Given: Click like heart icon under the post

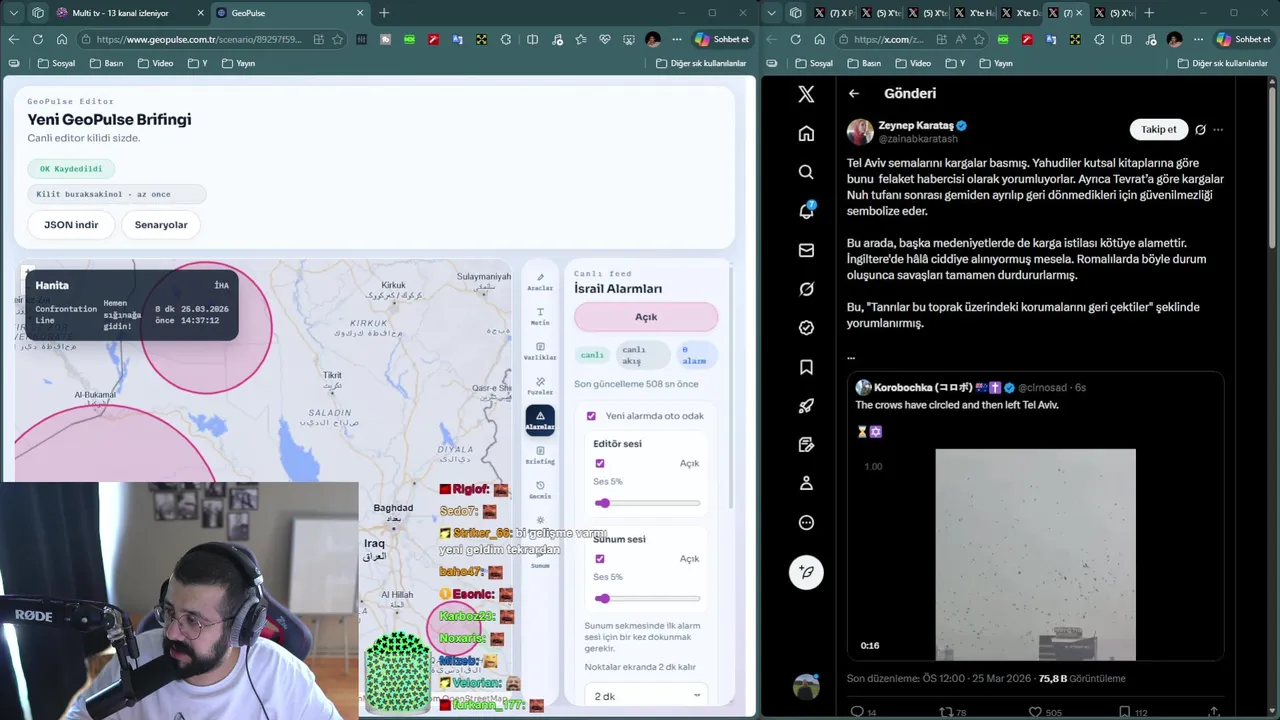Looking at the screenshot, I should point(1033,712).
